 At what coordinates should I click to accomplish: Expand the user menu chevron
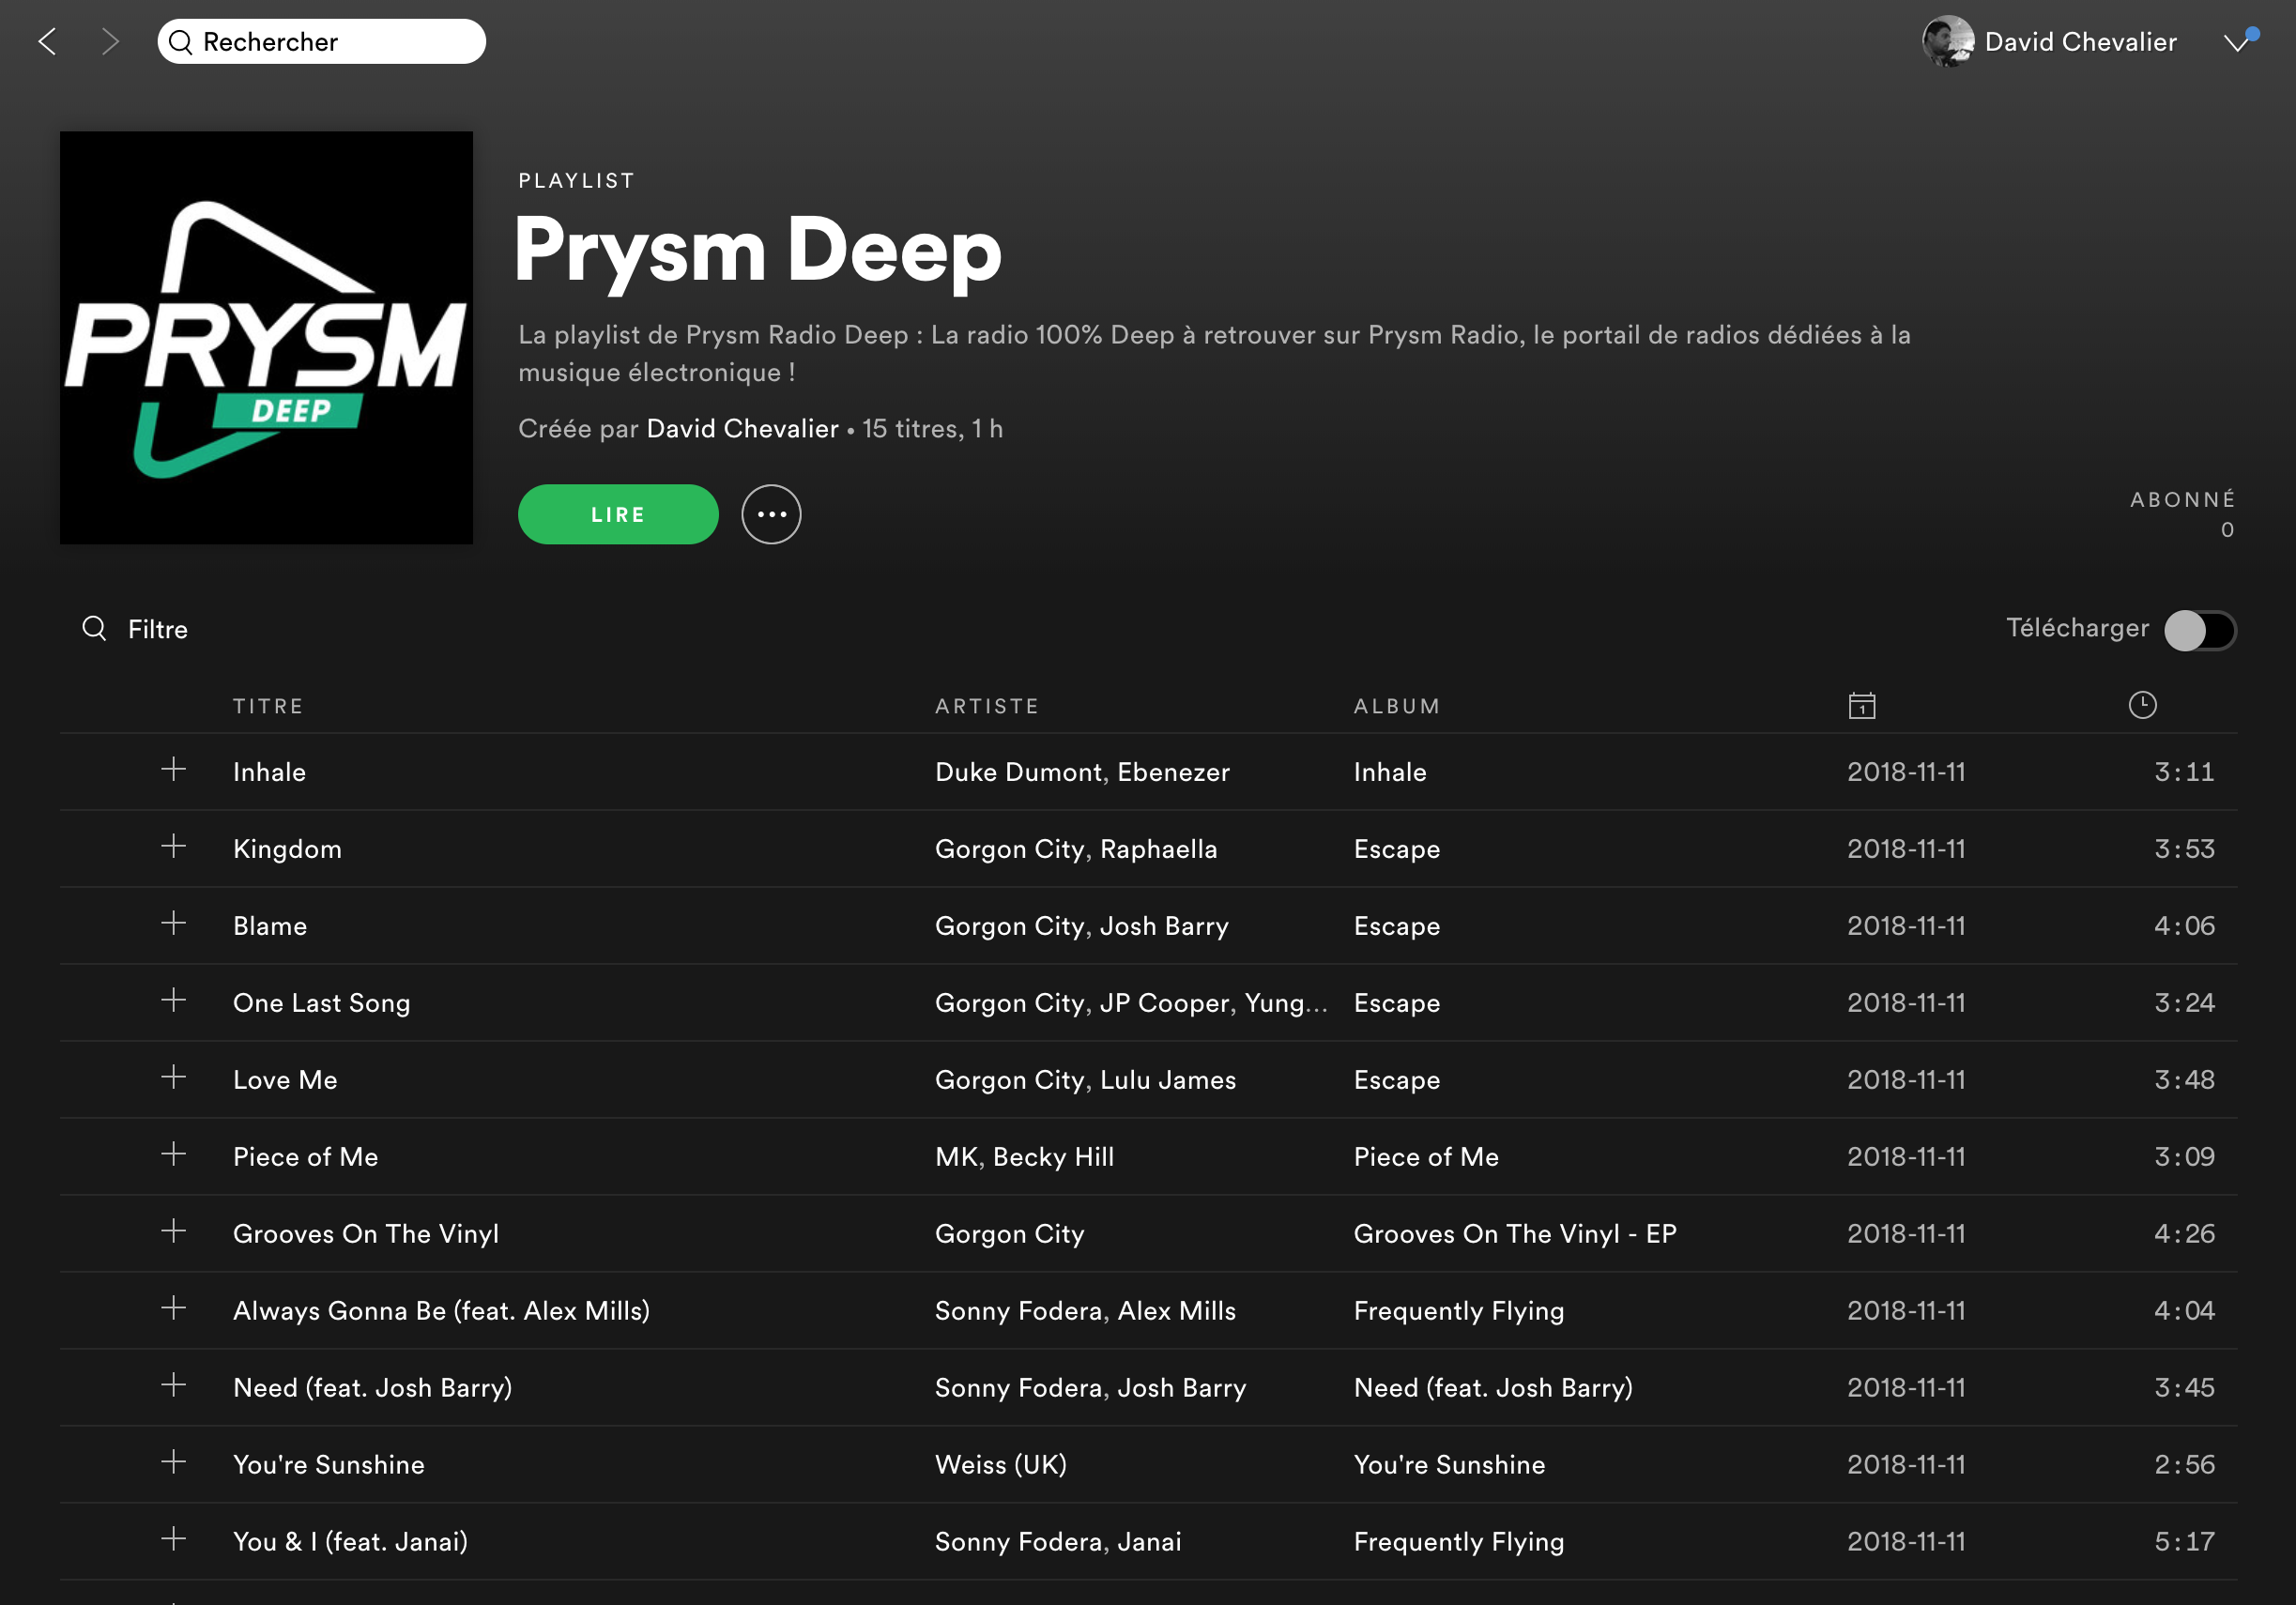click(2236, 43)
